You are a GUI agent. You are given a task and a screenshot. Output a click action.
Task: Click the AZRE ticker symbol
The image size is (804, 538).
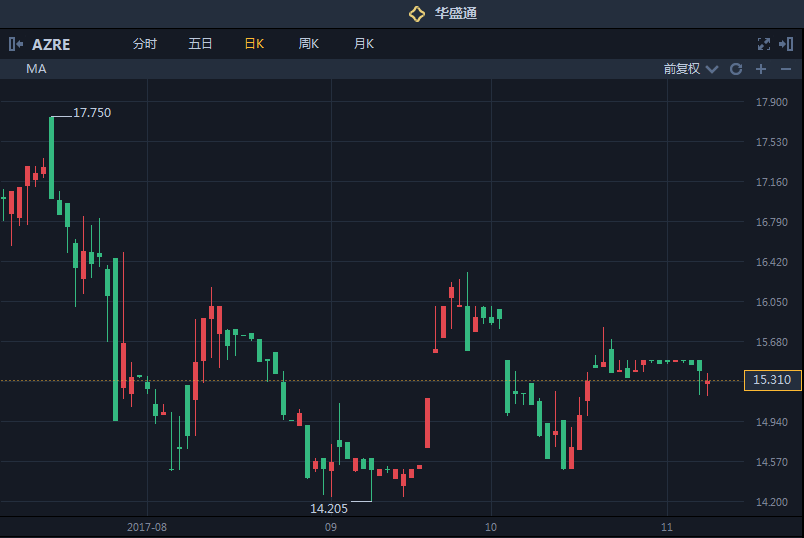click(51, 44)
